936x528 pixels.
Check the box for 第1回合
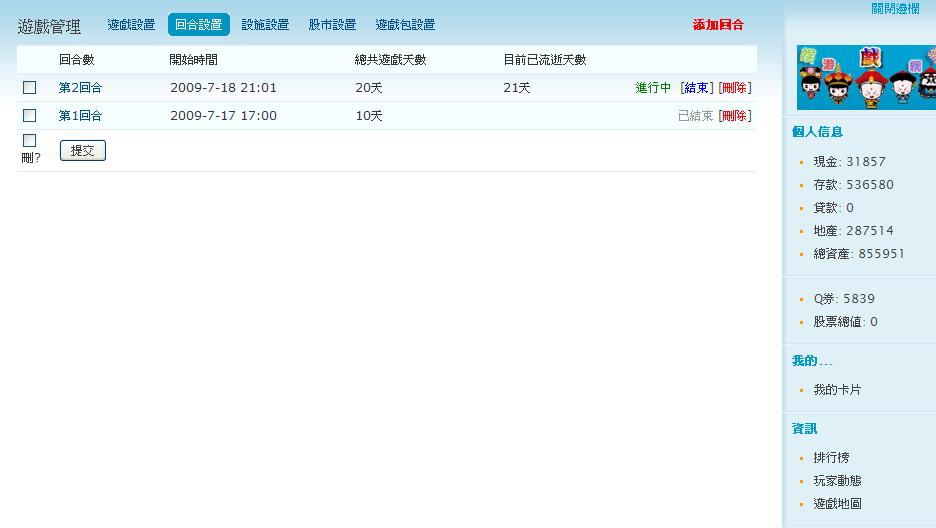tap(29, 116)
